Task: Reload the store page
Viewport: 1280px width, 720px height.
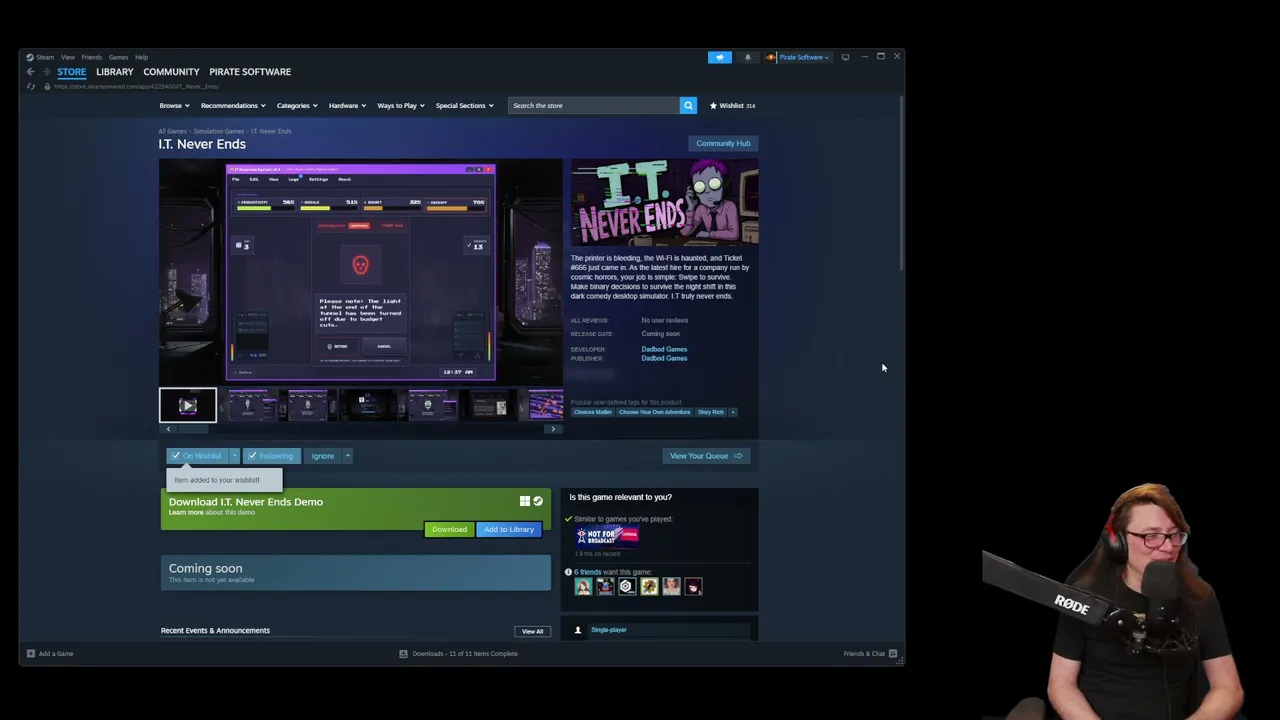Action: click(x=31, y=86)
